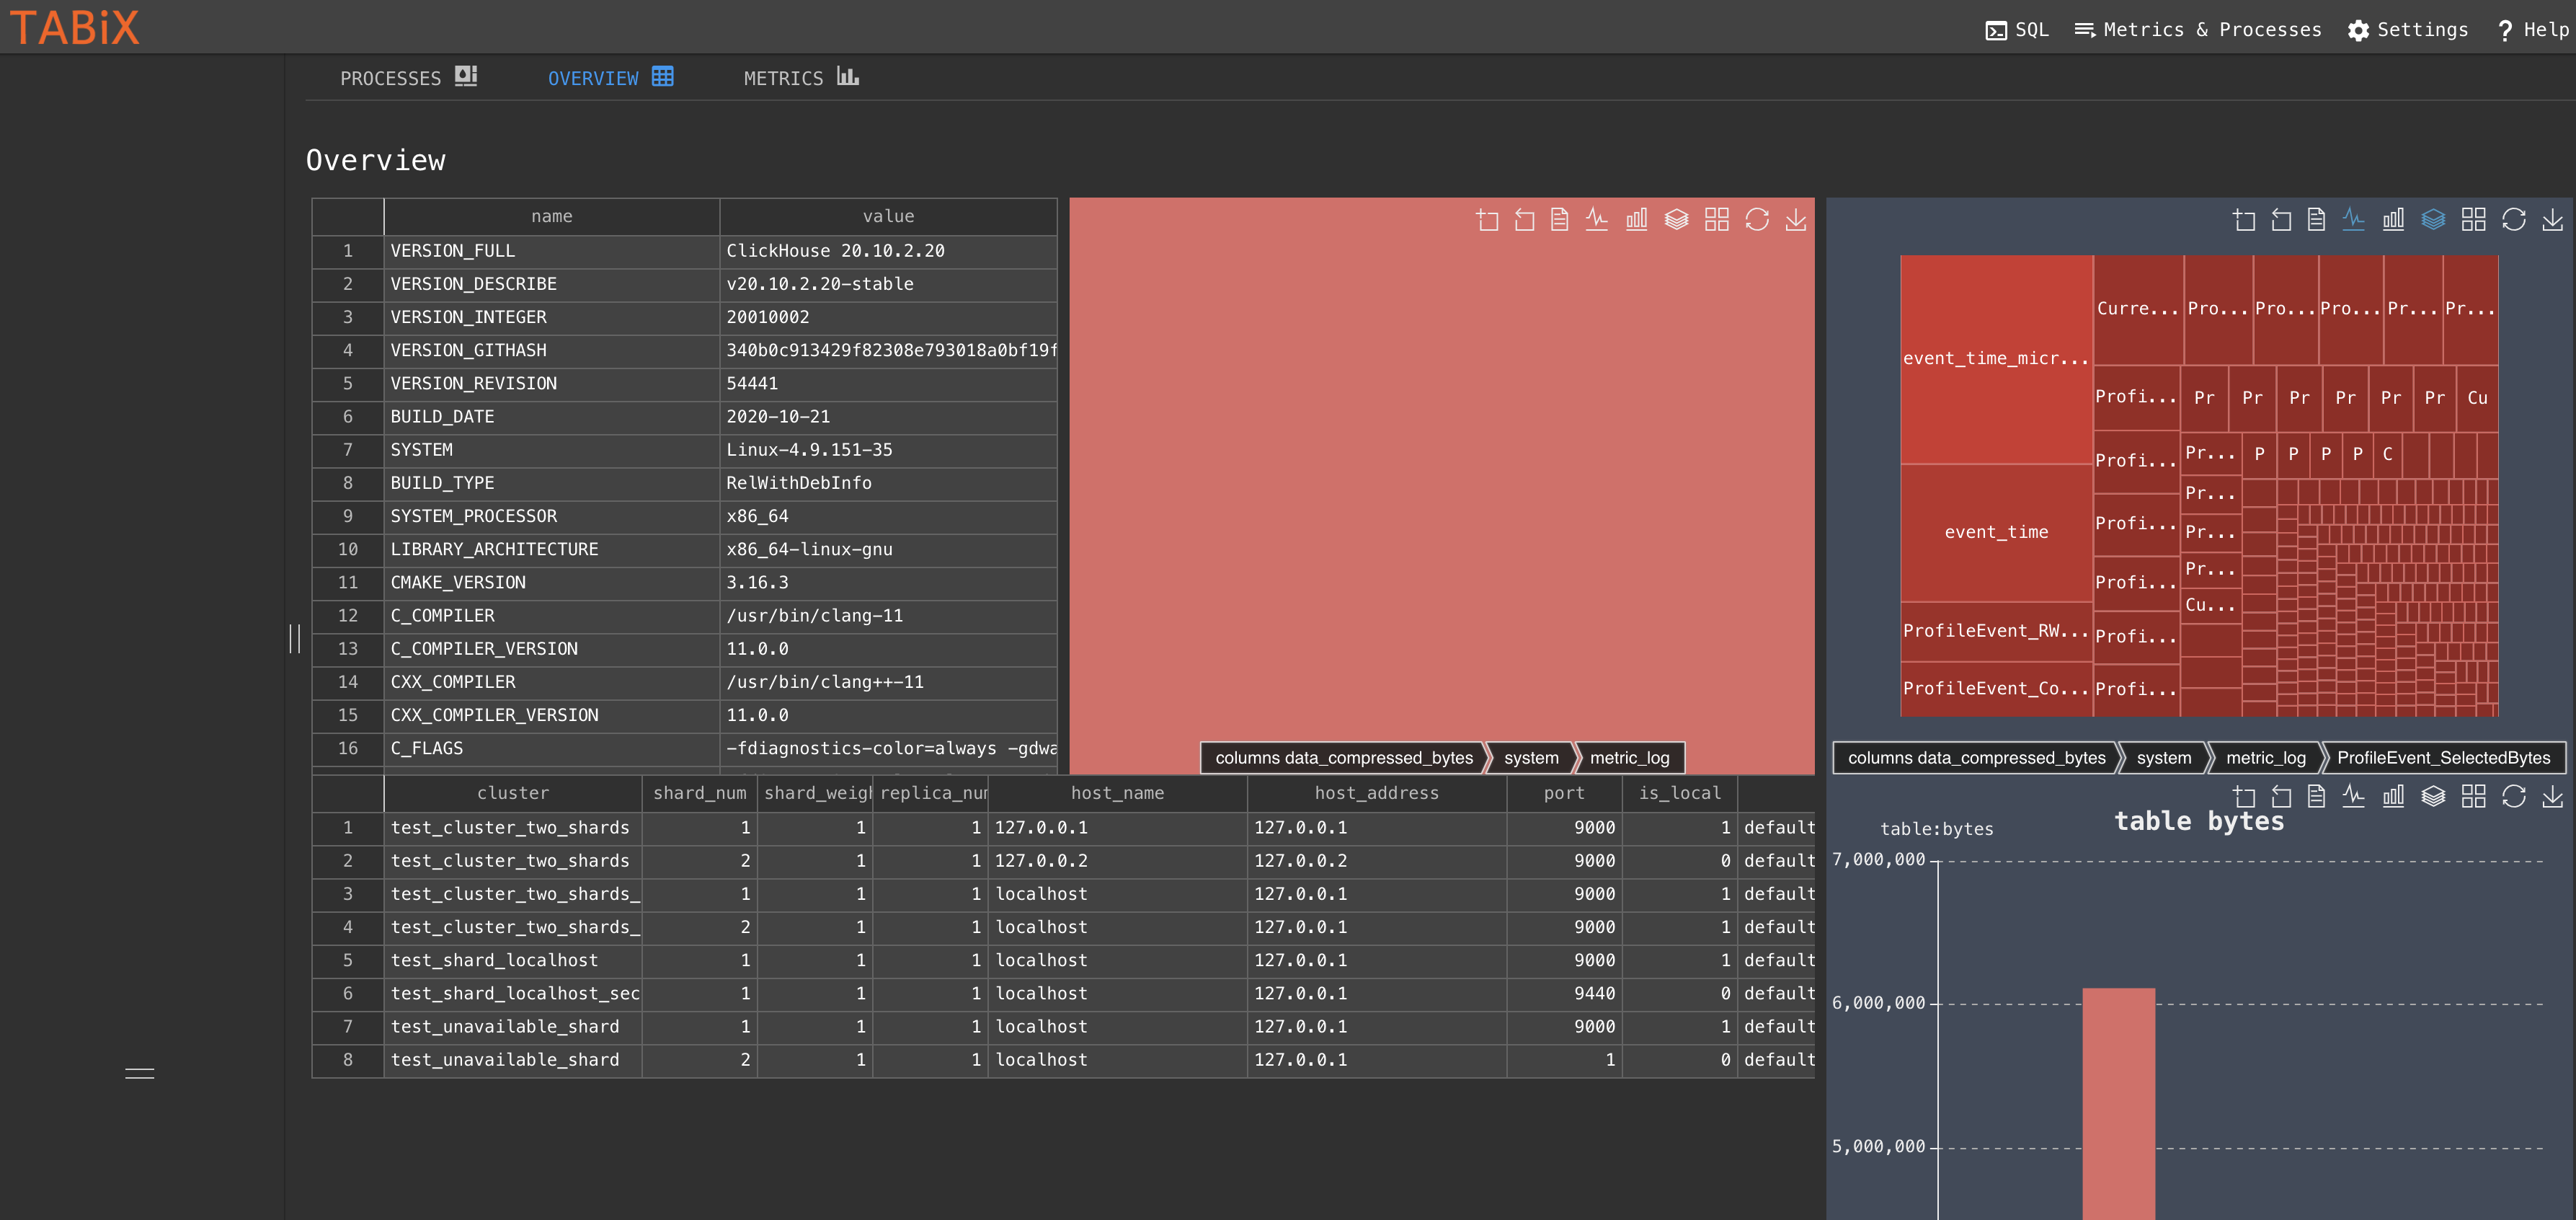
Task: Open the SQL editor from the top bar
Action: pos(2017,30)
